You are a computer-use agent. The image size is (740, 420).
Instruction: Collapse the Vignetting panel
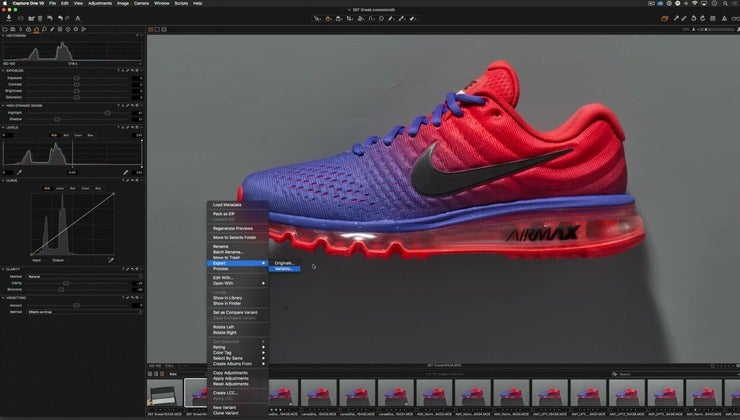pyautogui.click(x=3, y=298)
